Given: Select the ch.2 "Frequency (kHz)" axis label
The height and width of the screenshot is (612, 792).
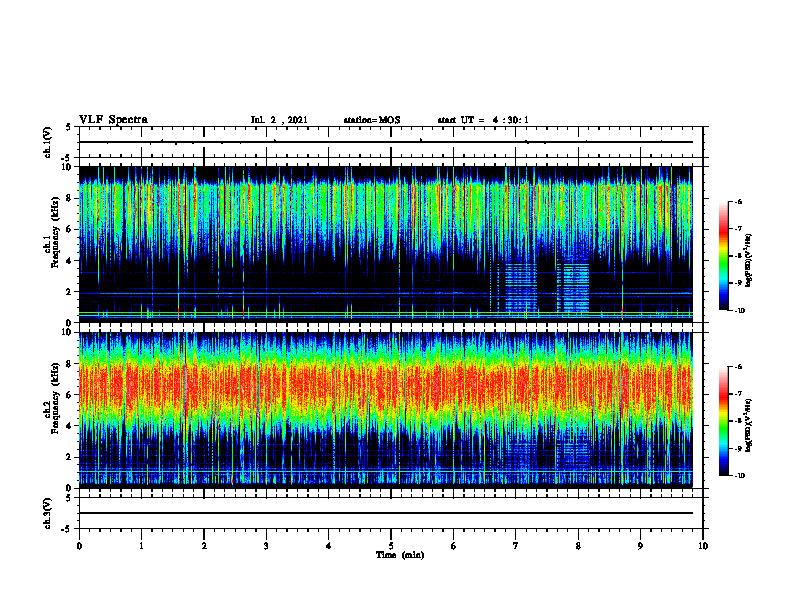Looking at the screenshot, I should pyautogui.click(x=55, y=398).
